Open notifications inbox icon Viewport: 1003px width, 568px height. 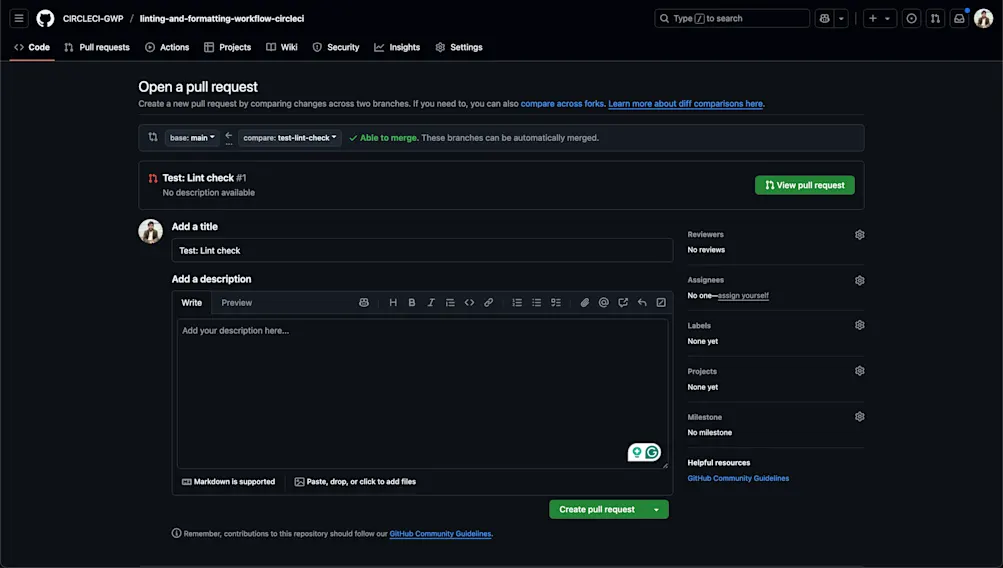point(959,19)
